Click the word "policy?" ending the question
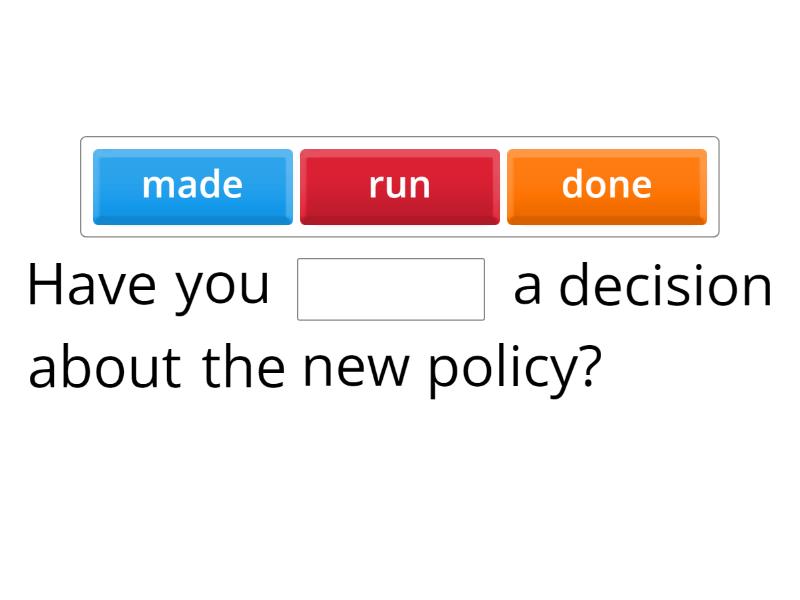 (515, 369)
